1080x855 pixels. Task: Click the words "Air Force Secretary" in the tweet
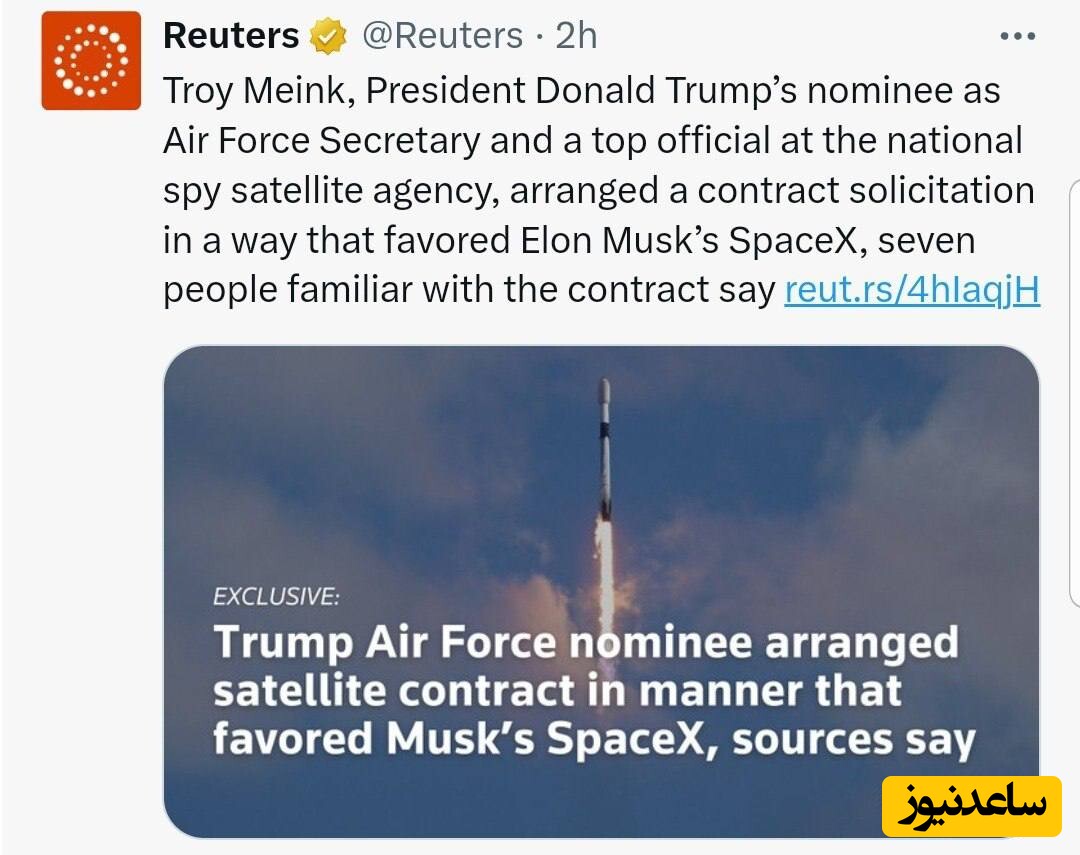click(x=321, y=141)
